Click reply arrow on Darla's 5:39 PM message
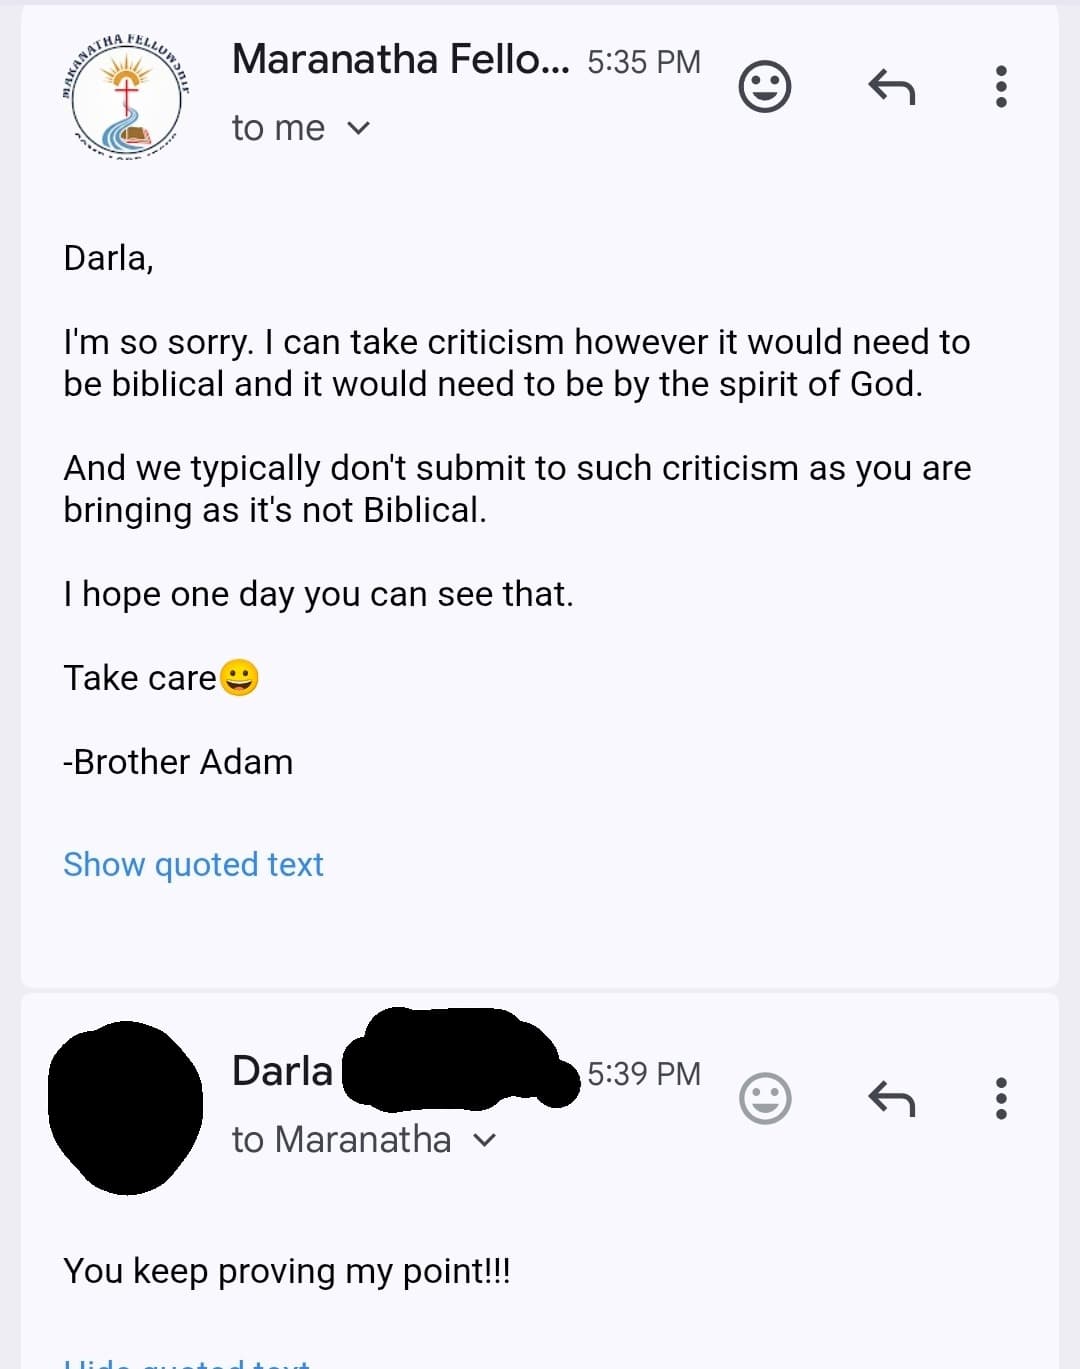1080x1369 pixels. [x=891, y=1098]
